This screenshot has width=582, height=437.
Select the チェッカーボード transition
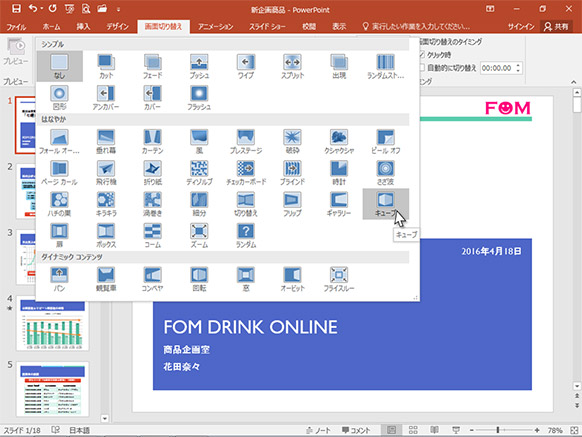click(246, 173)
